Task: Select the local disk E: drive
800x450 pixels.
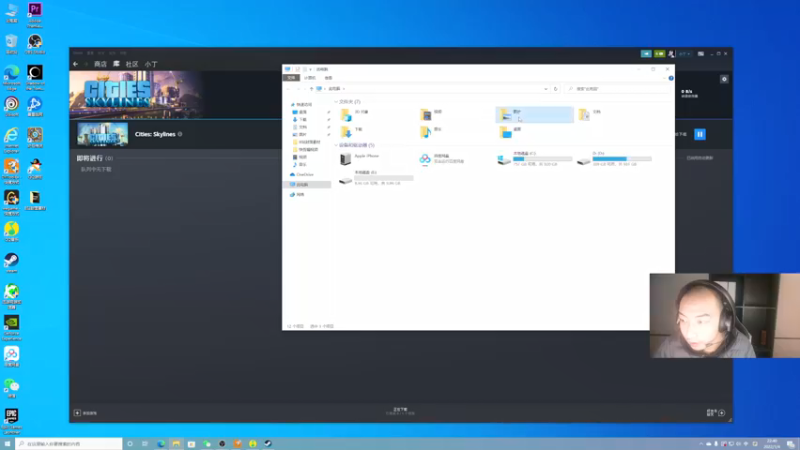Action: point(376,178)
